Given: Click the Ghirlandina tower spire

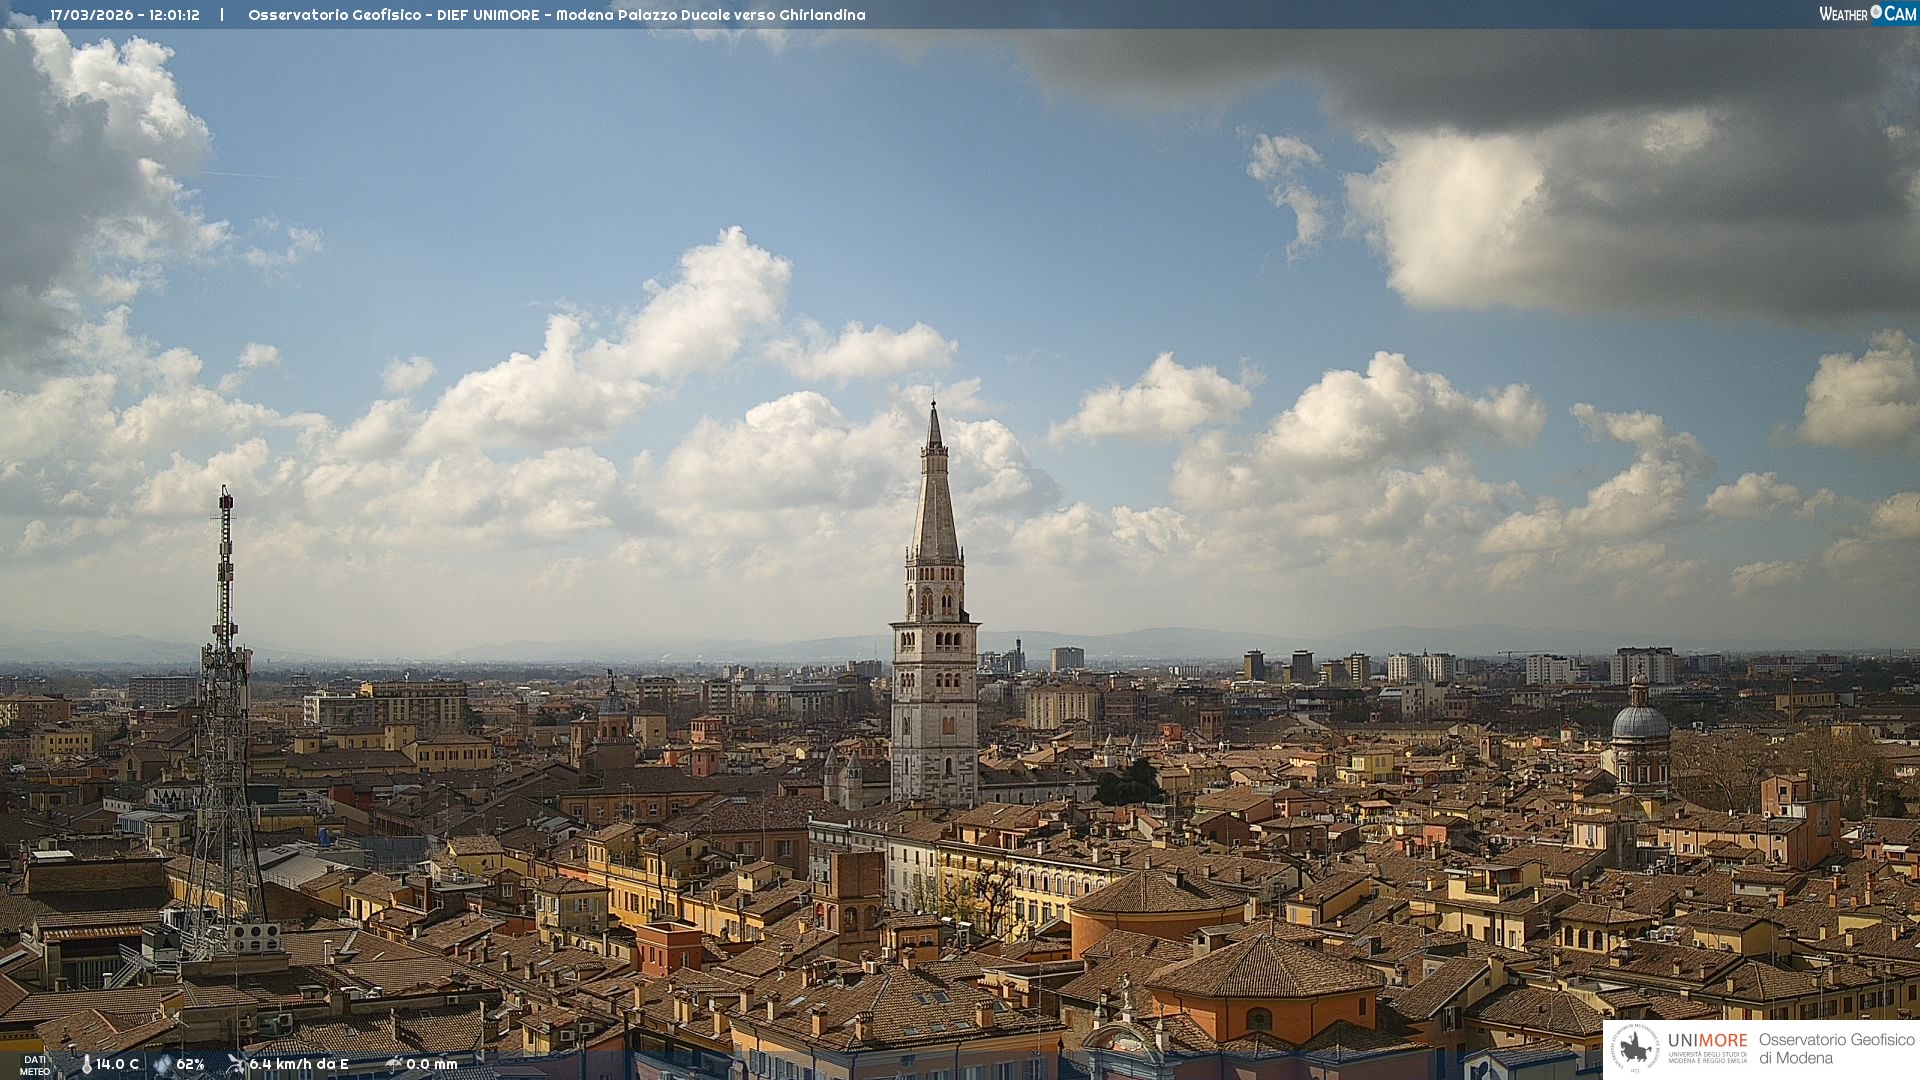Looking at the screenshot, I should coord(935,500).
